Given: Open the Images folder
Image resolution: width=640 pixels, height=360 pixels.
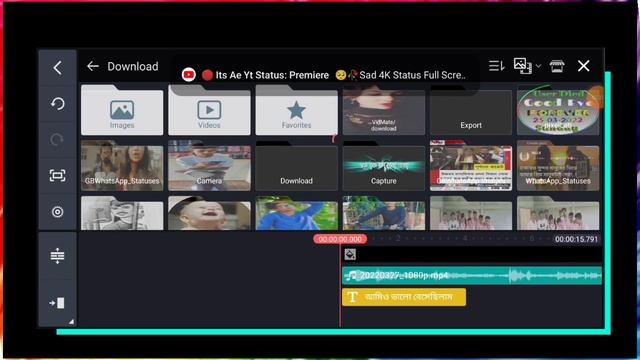Looking at the screenshot, I should [122, 110].
